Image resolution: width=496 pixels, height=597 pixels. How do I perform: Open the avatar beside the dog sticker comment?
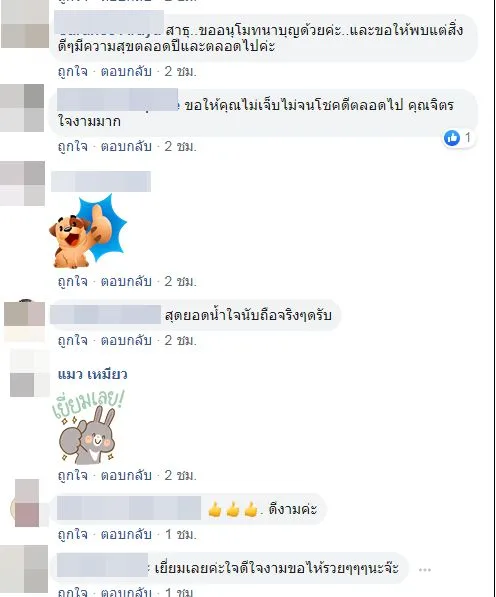pyautogui.click(x=22, y=184)
